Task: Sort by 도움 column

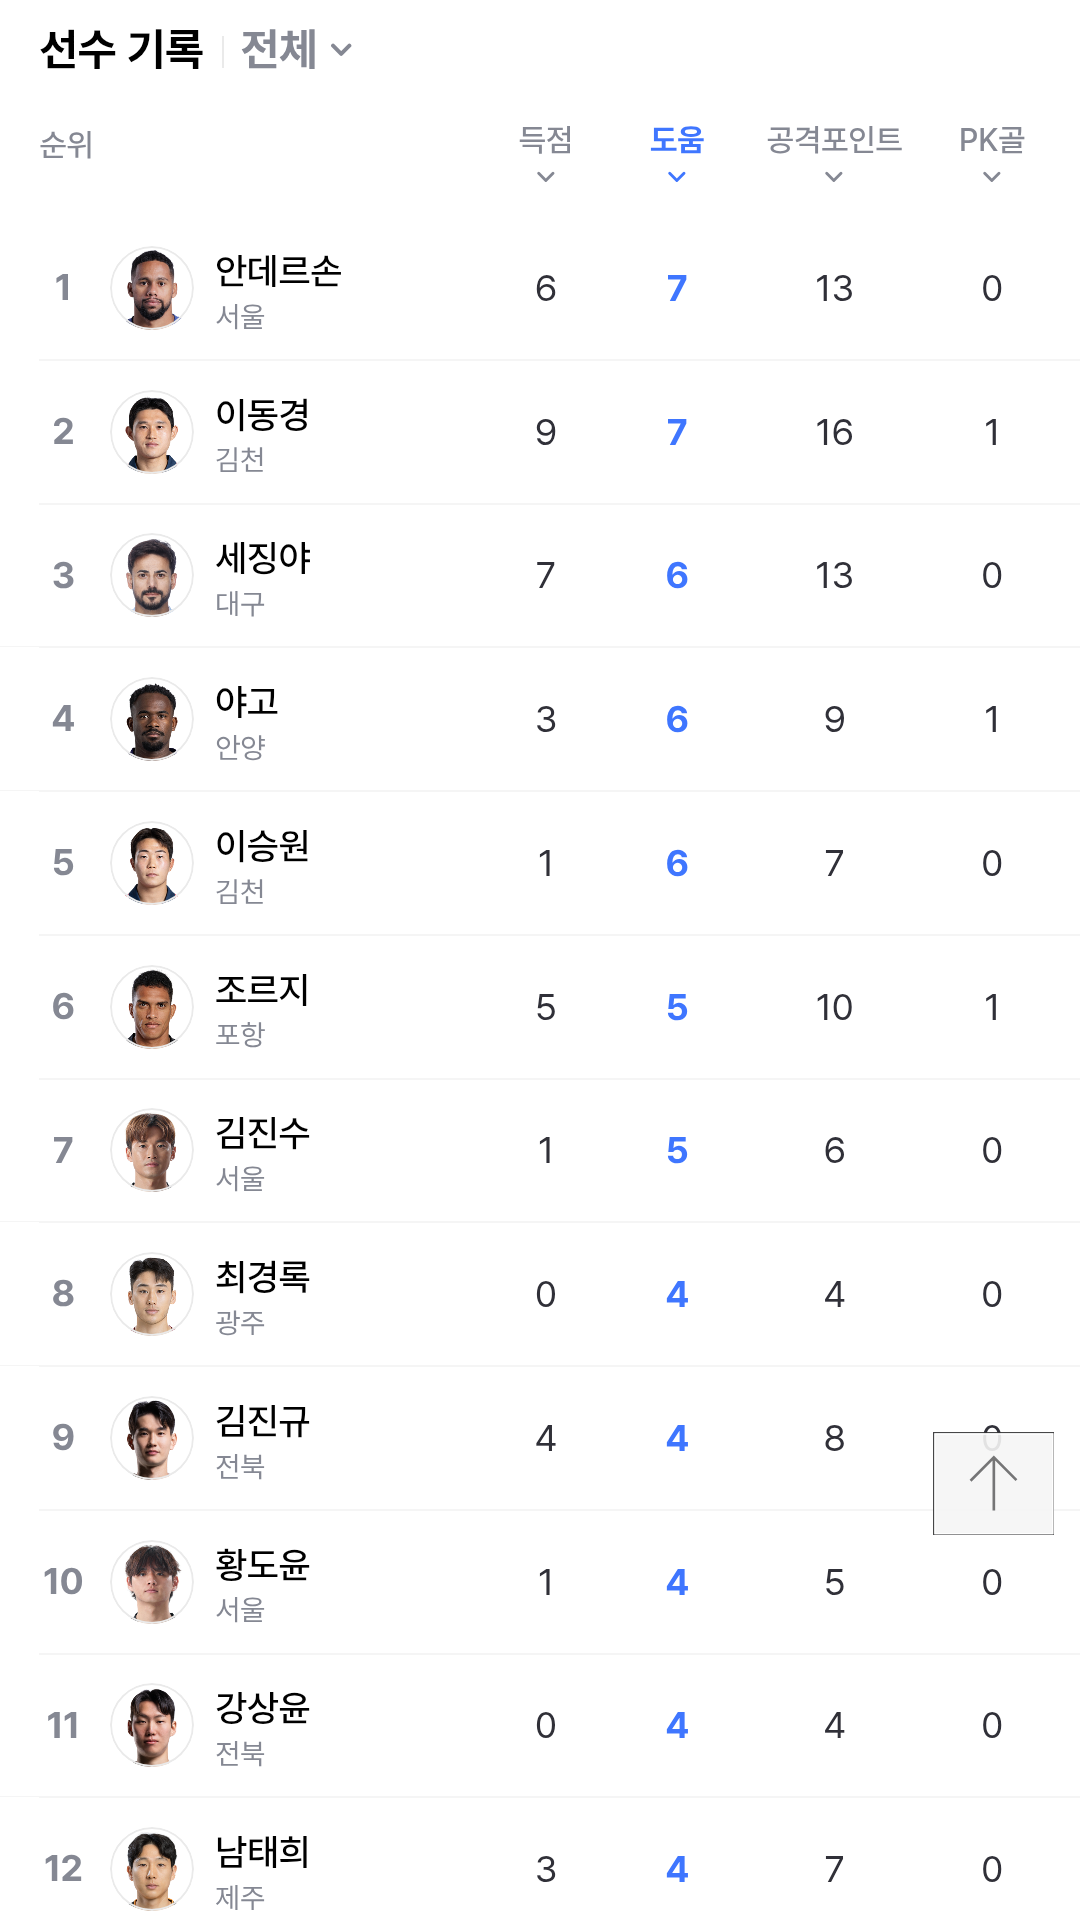Action: [676, 153]
